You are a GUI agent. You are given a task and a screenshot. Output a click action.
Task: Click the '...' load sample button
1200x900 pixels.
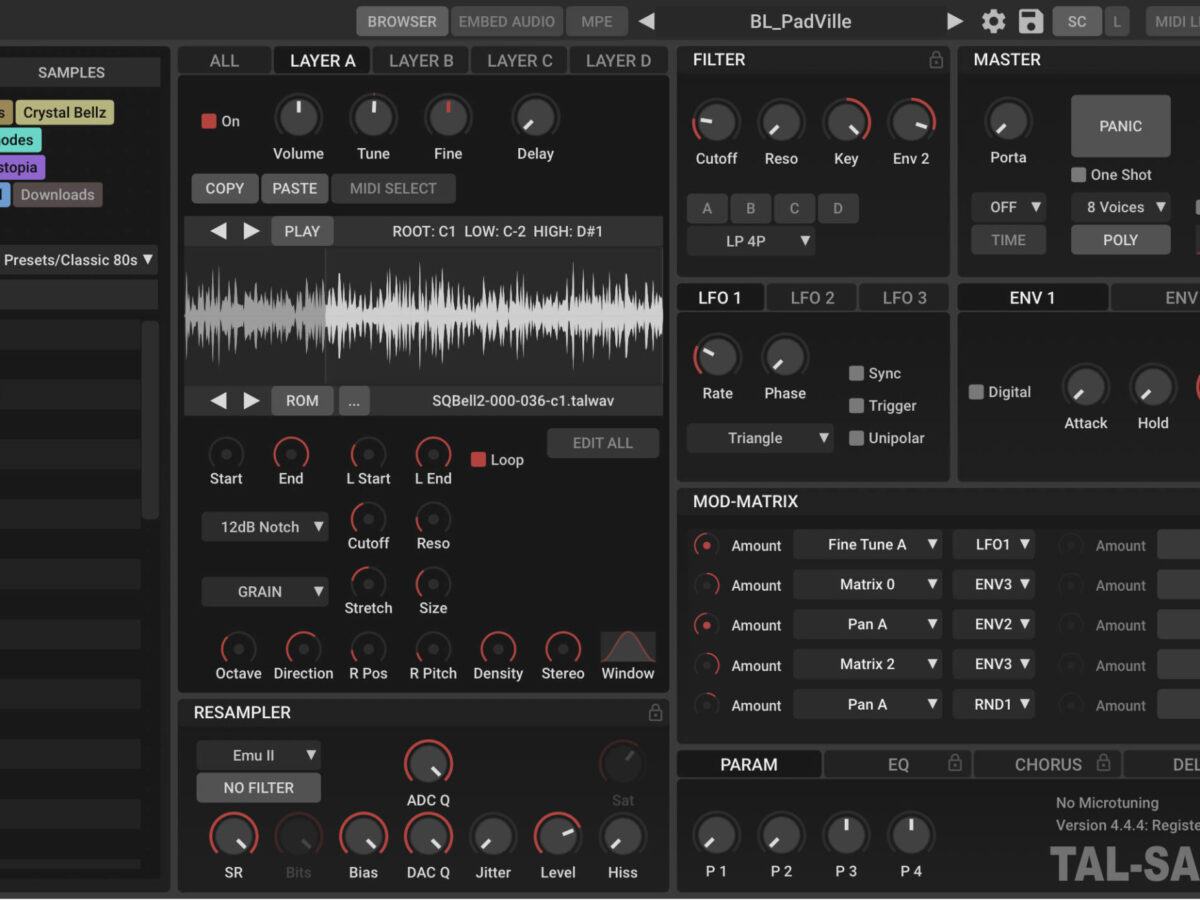[x=354, y=400]
